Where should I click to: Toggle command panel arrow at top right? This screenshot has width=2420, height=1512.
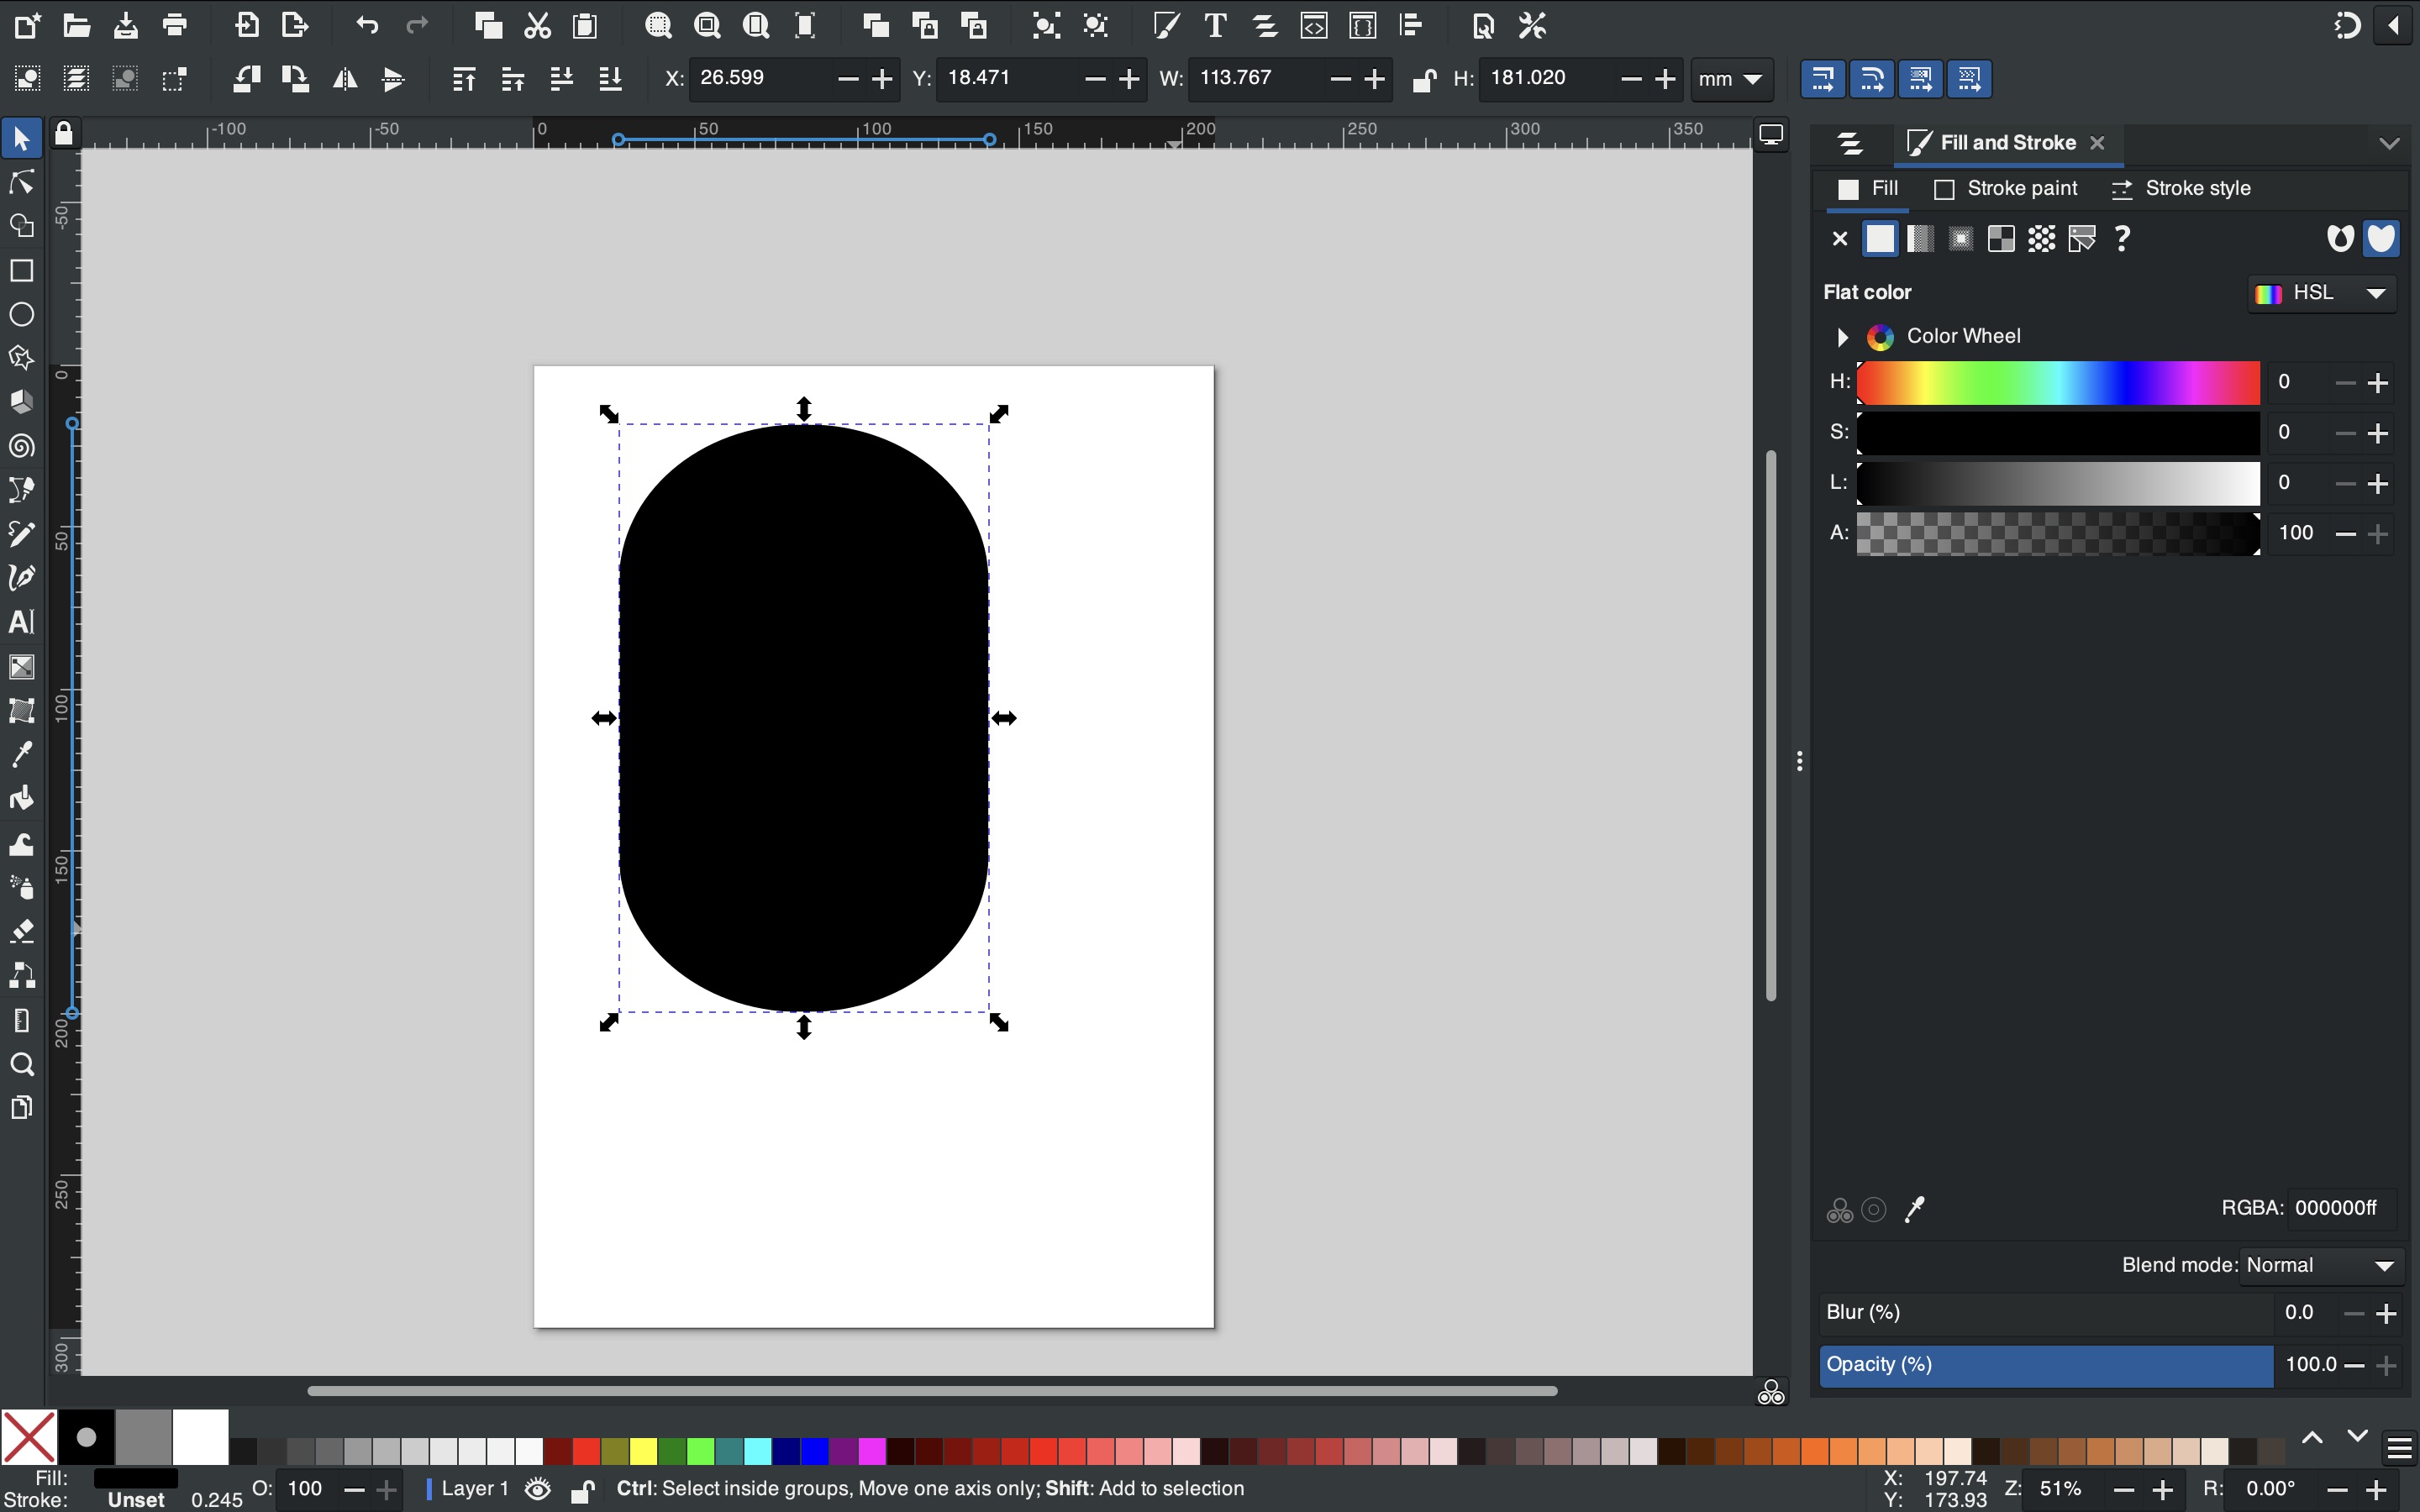(2395, 26)
